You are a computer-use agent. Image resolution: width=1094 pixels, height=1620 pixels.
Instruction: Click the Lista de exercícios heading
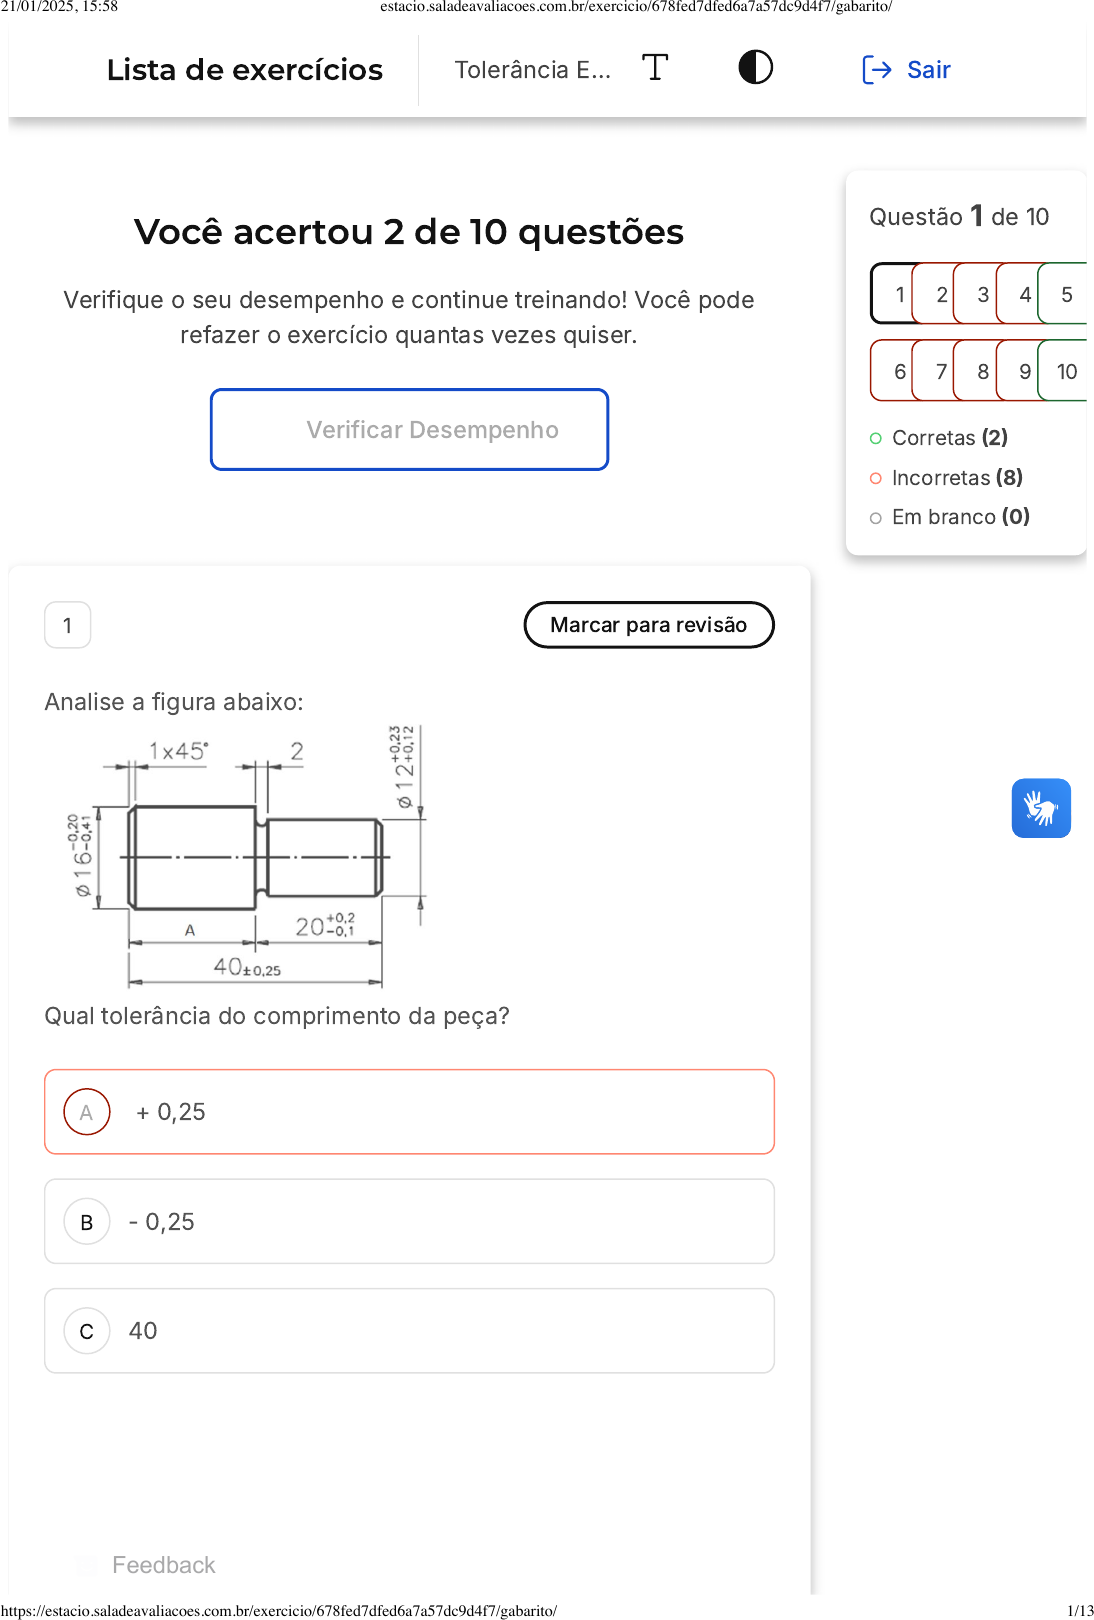pos(245,70)
